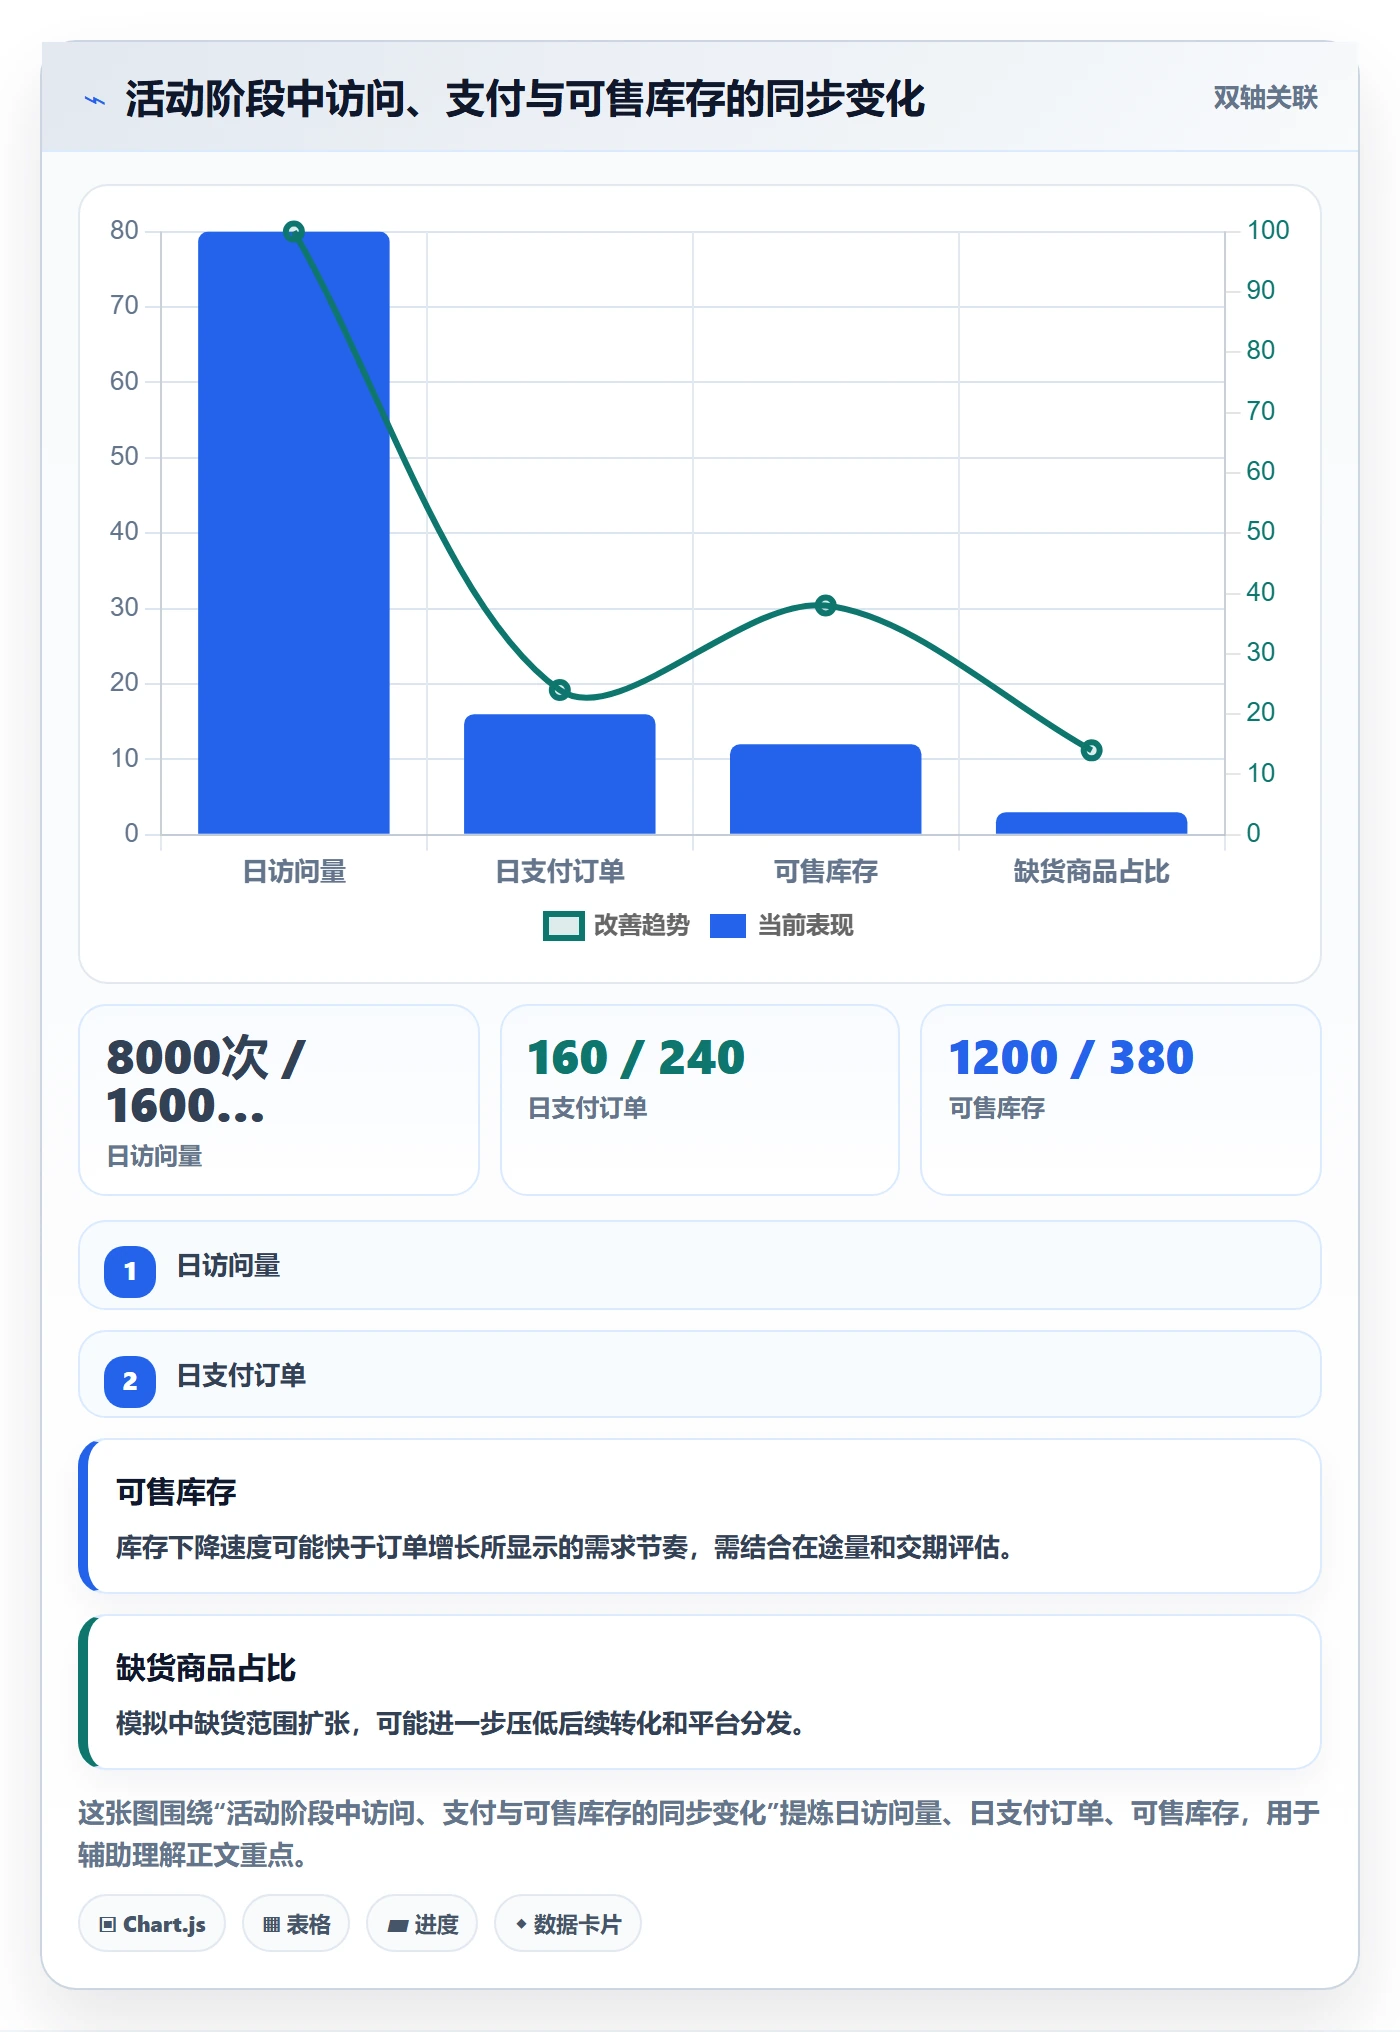Toggle the 当前表现 legend swatch
The image size is (1400, 2032).
[x=728, y=926]
